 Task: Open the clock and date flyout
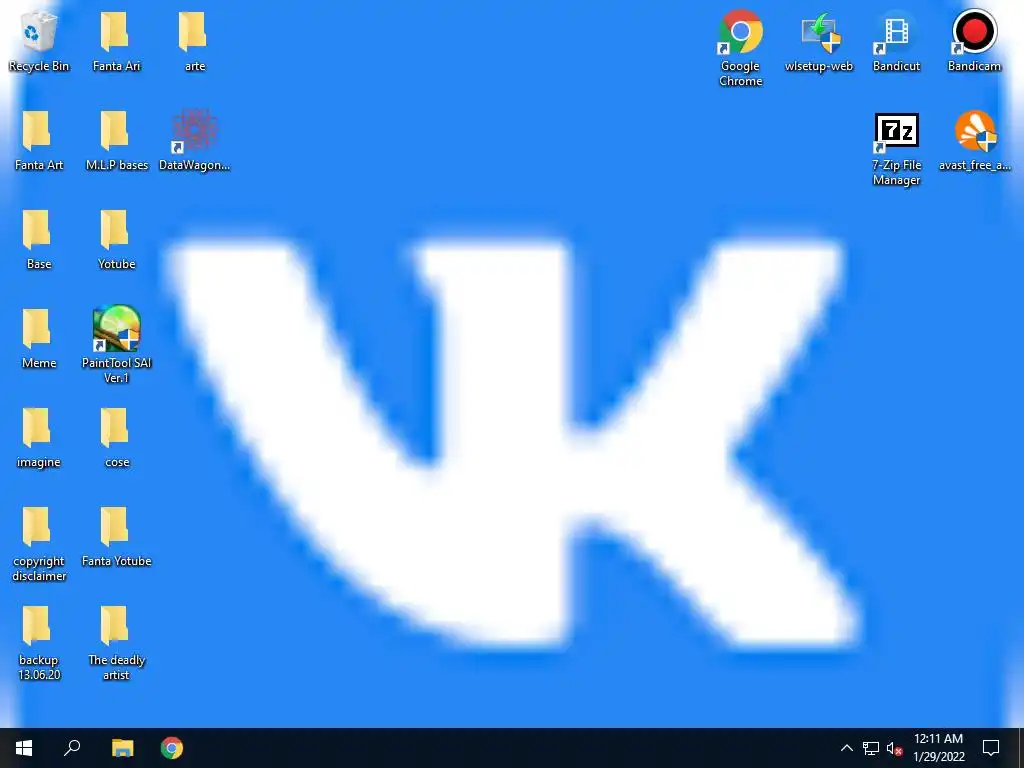coord(938,748)
